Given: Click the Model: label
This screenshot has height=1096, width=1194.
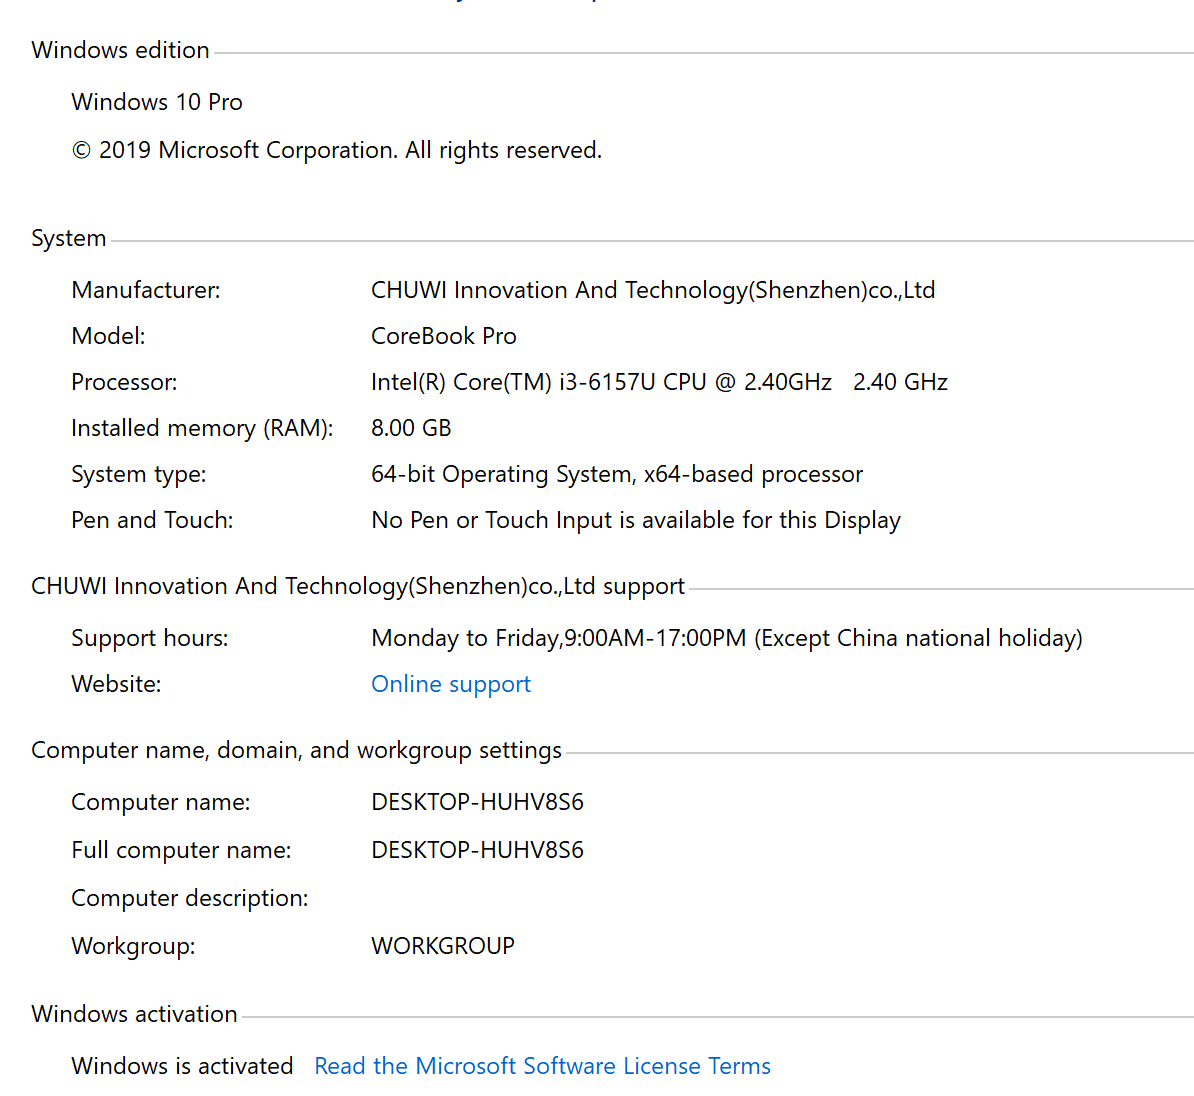Looking at the screenshot, I should (x=108, y=336).
